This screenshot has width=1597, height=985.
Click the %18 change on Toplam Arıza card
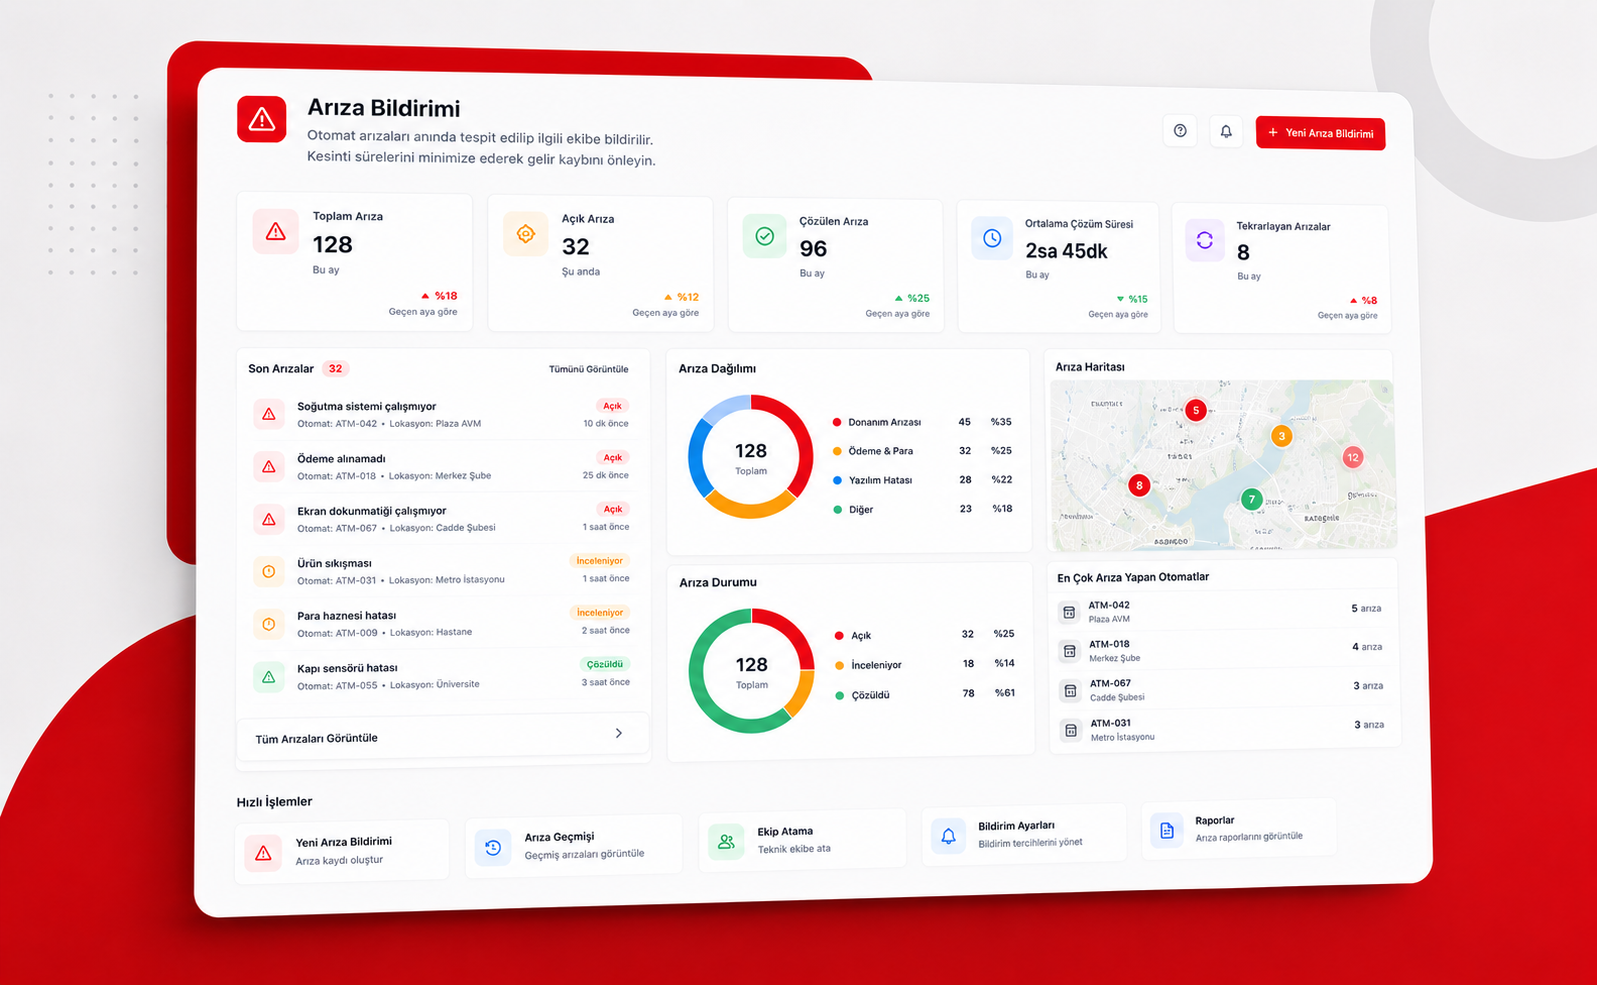click(439, 296)
